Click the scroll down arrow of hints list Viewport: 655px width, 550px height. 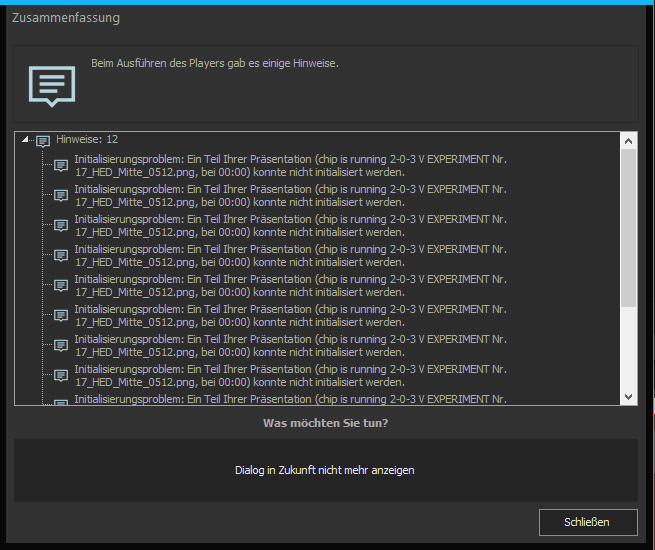coord(628,396)
